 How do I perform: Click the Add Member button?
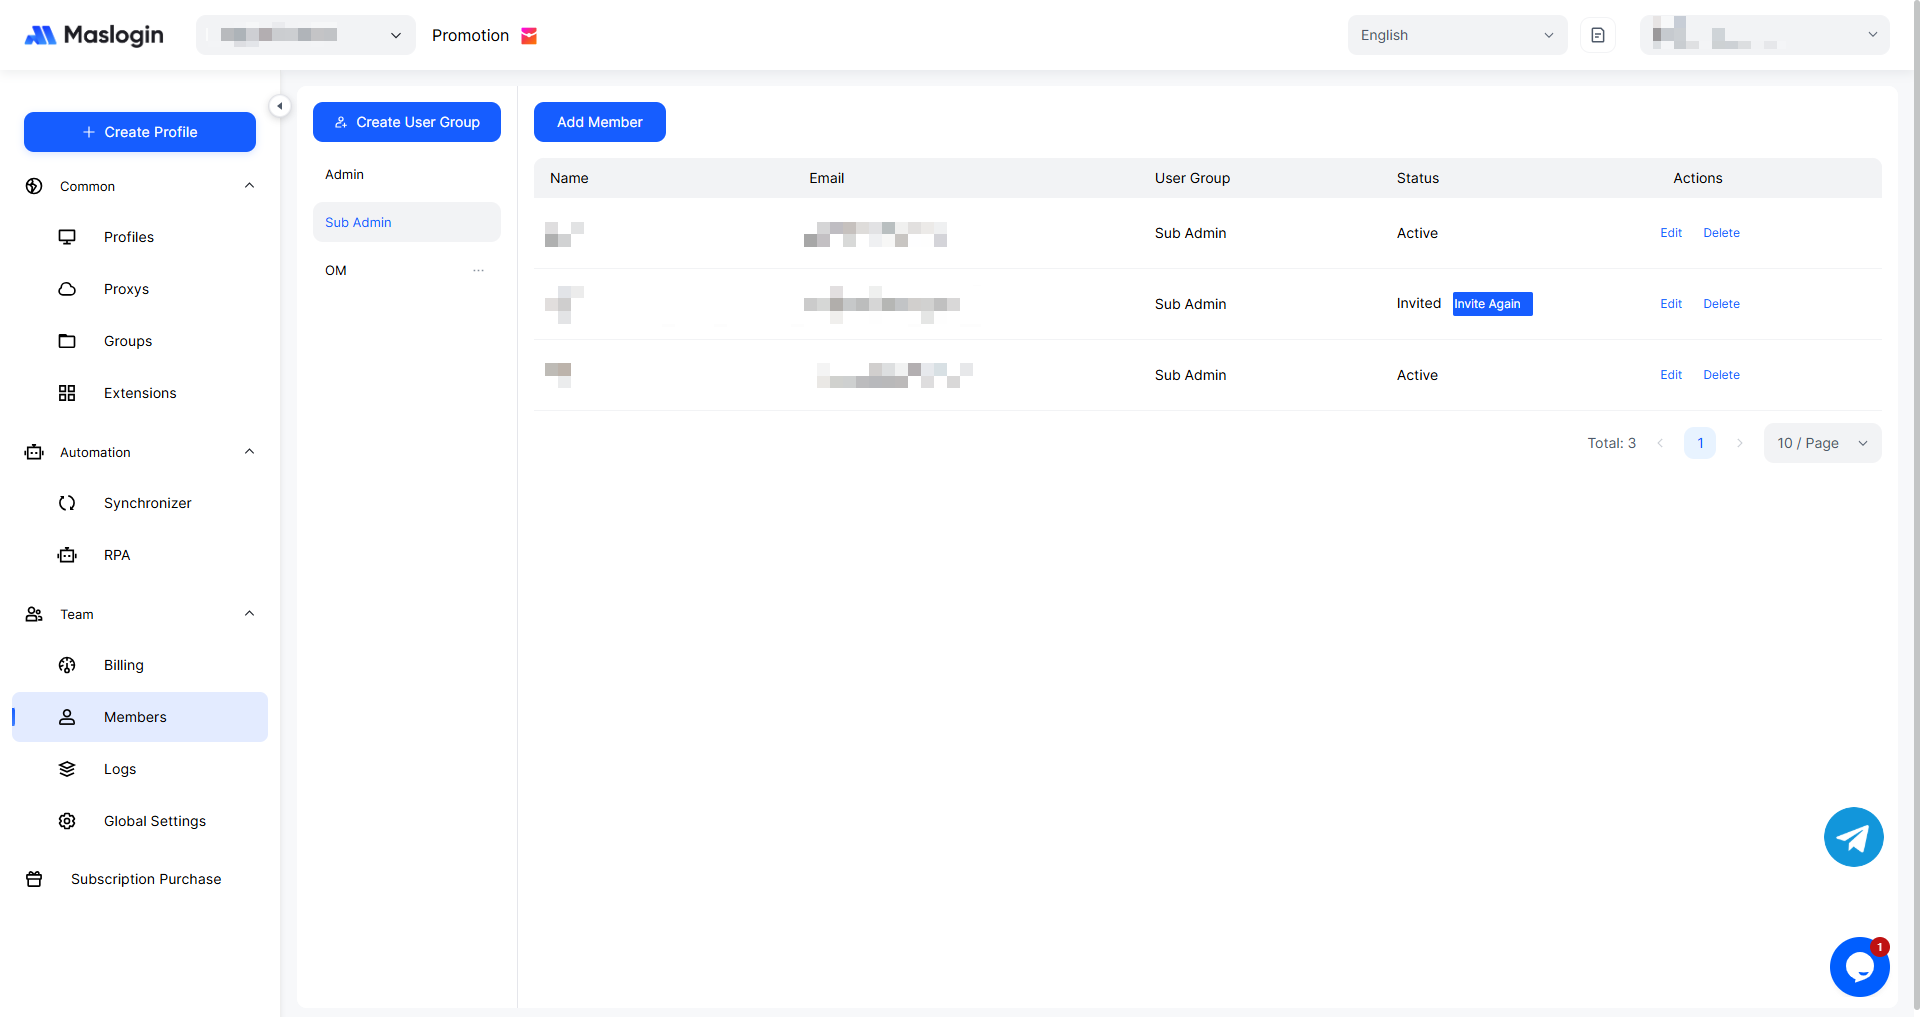click(x=599, y=122)
